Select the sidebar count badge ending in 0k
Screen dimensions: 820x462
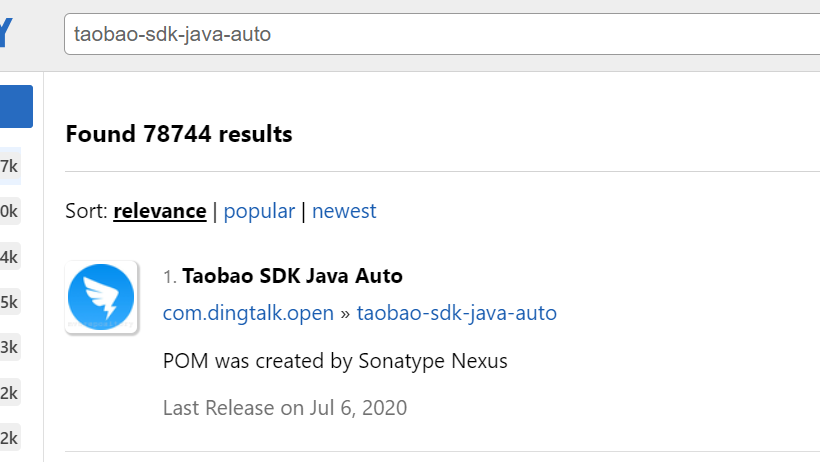9,211
